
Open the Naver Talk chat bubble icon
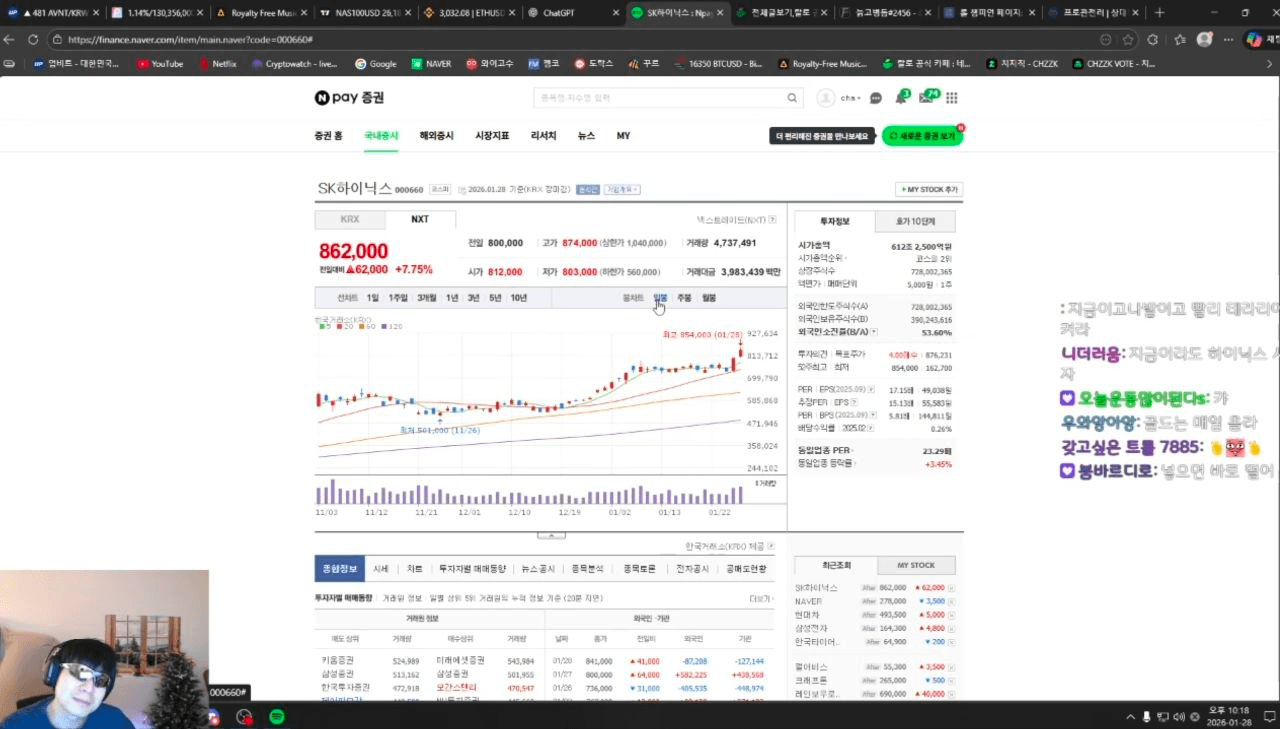(x=875, y=97)
